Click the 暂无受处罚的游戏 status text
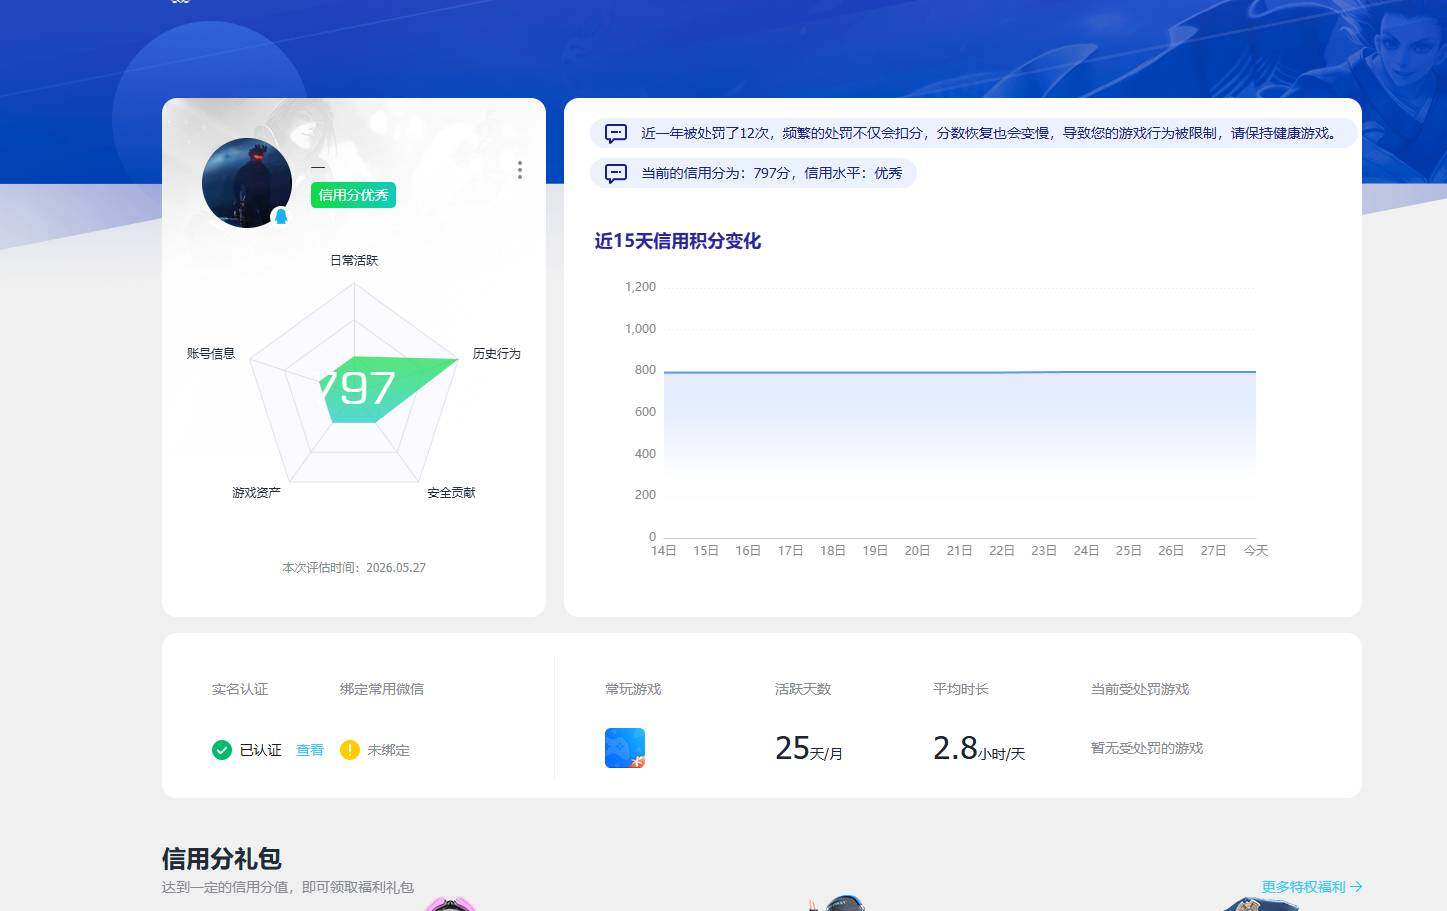The width and height of the screenshot is (1447, 911). pyautogui.click(x=1147, y=748)
